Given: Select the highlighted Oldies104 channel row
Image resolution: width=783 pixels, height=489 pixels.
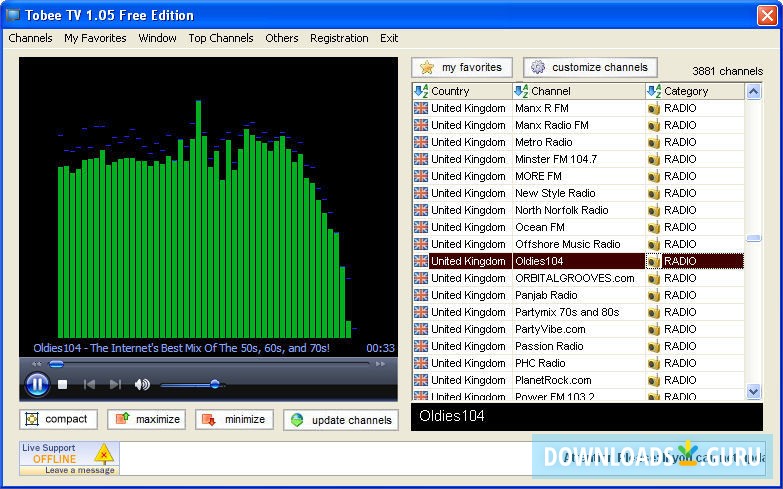Looking at the screenshot, I should [578, 261].
